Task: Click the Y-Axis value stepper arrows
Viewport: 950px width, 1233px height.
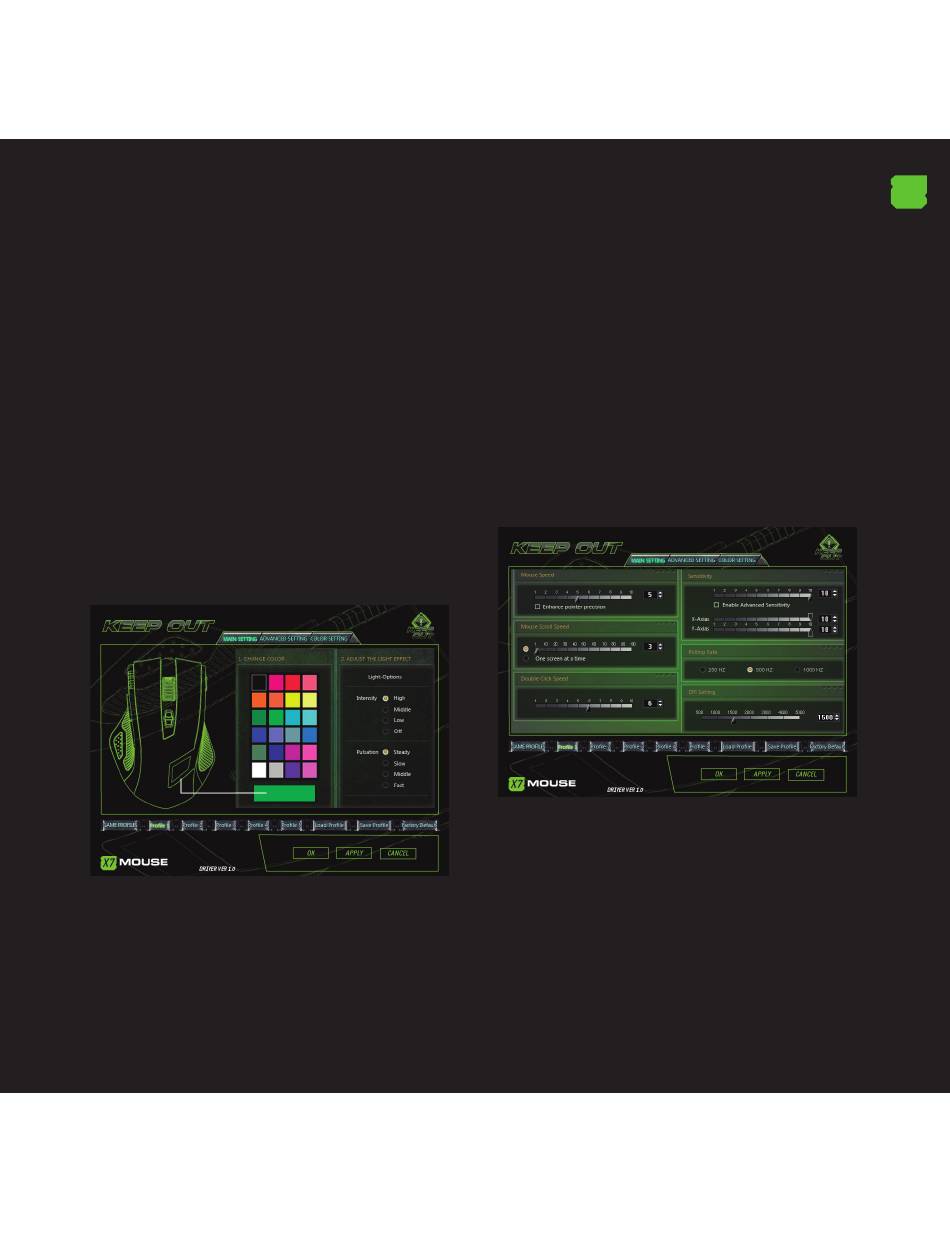Action: [835, 630]
